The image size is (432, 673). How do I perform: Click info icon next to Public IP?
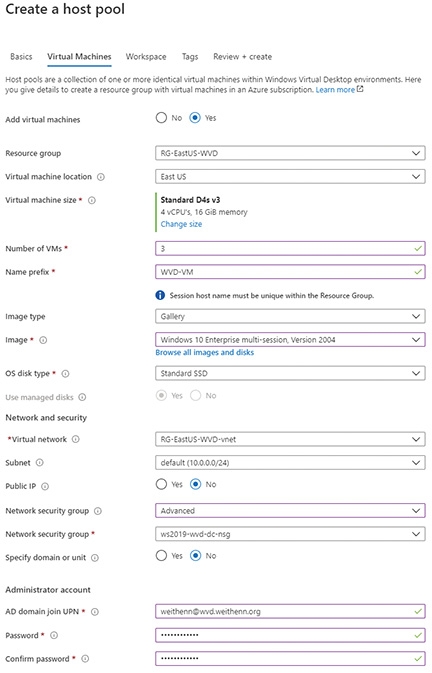click(x=45, y=486)
